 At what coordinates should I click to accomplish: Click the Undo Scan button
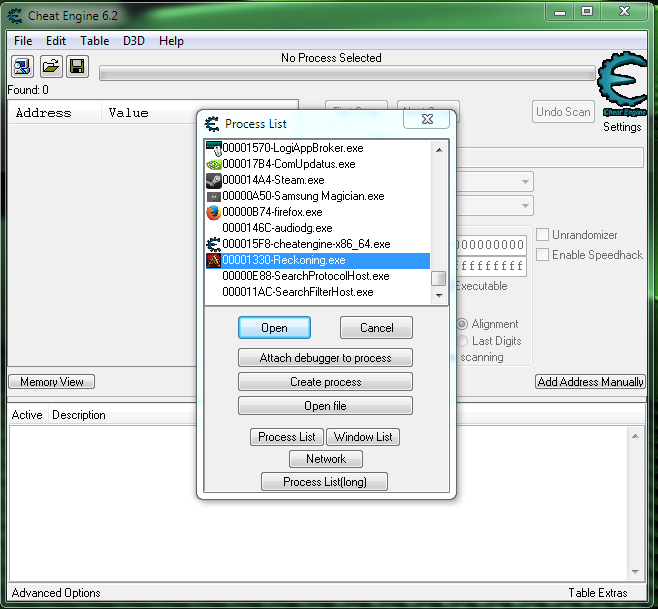563,112
